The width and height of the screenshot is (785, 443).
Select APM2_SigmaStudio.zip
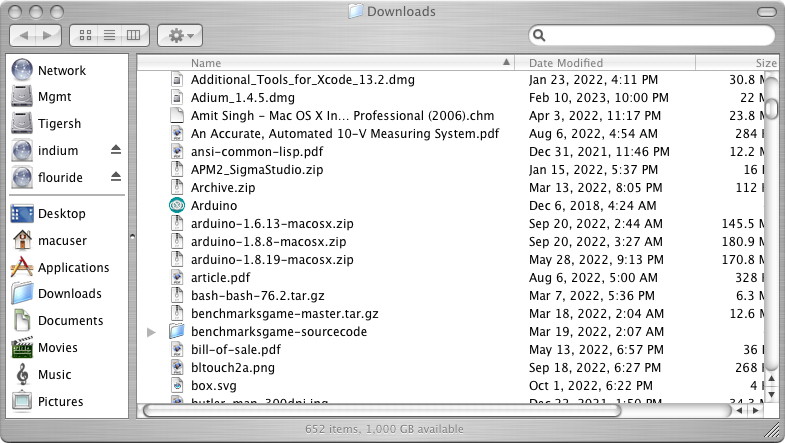pyautogui.click(x=257, y=170)
